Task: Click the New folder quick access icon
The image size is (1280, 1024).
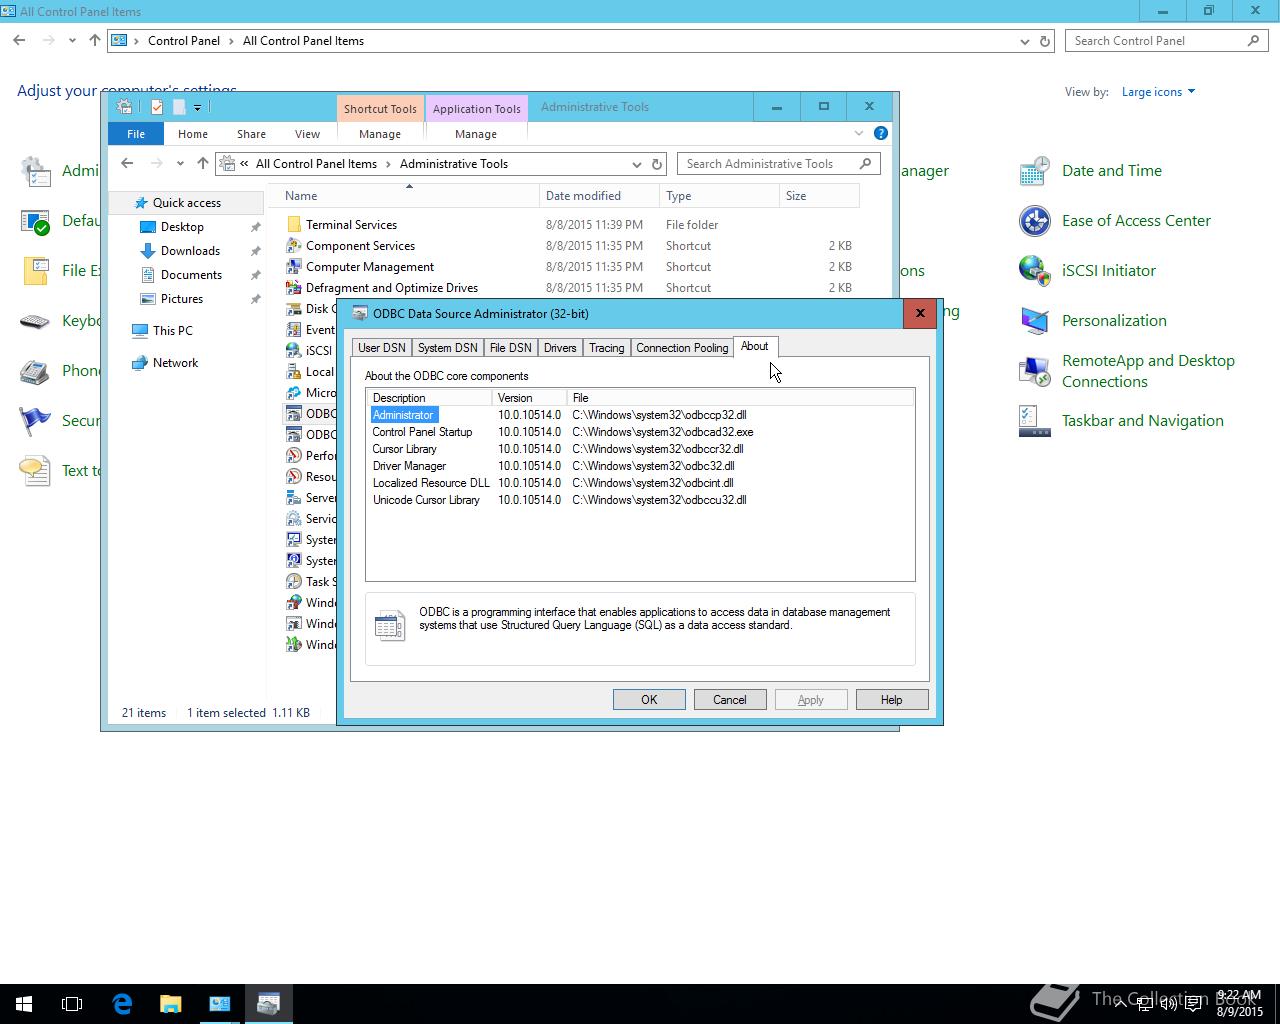Action: click(x=179, y=107)
